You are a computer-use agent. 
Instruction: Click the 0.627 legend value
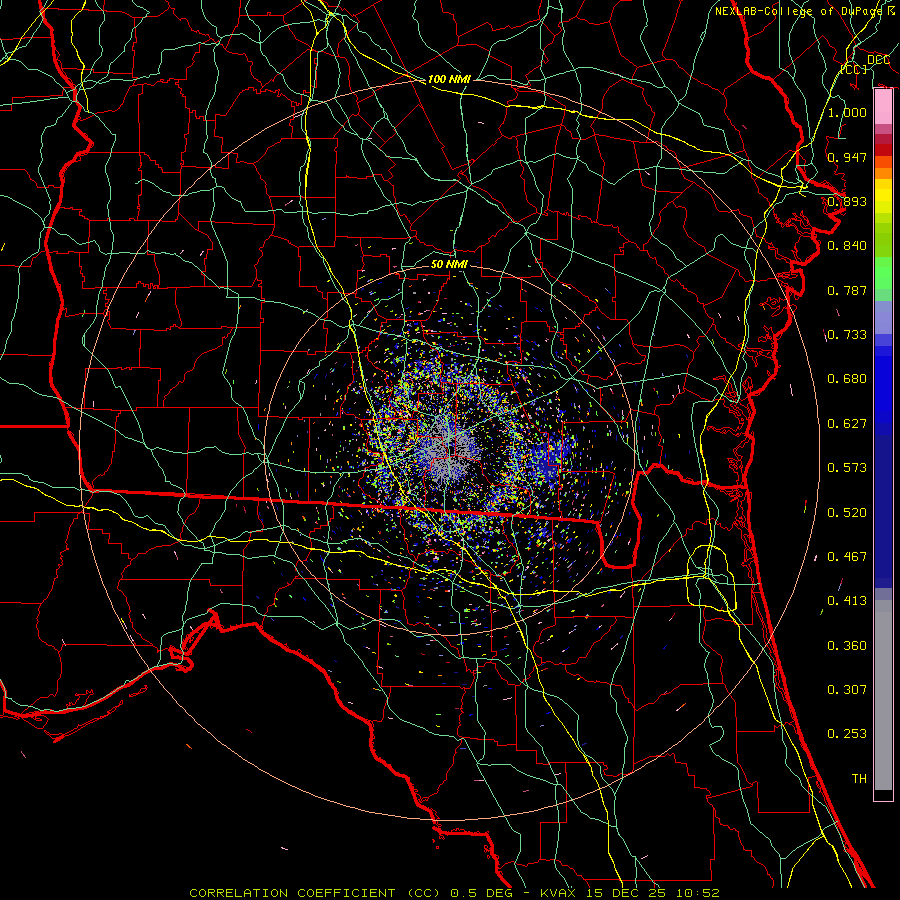click(847, 424)
